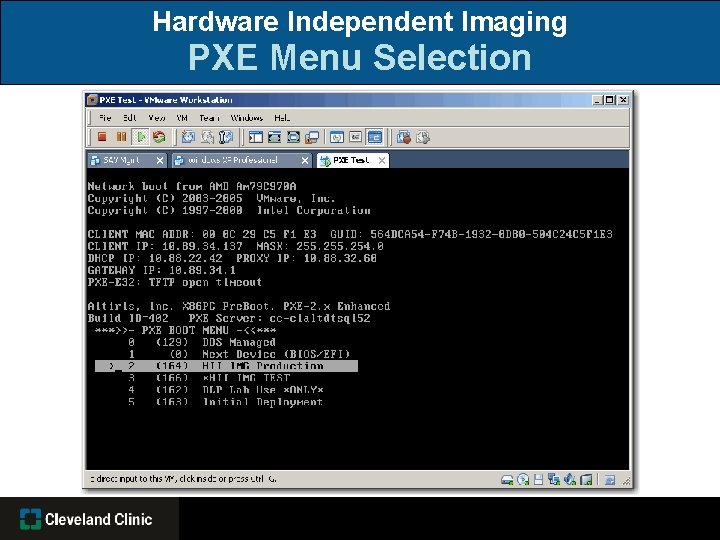Click the status bar direct input hint
720x540 pixels.
183,479
